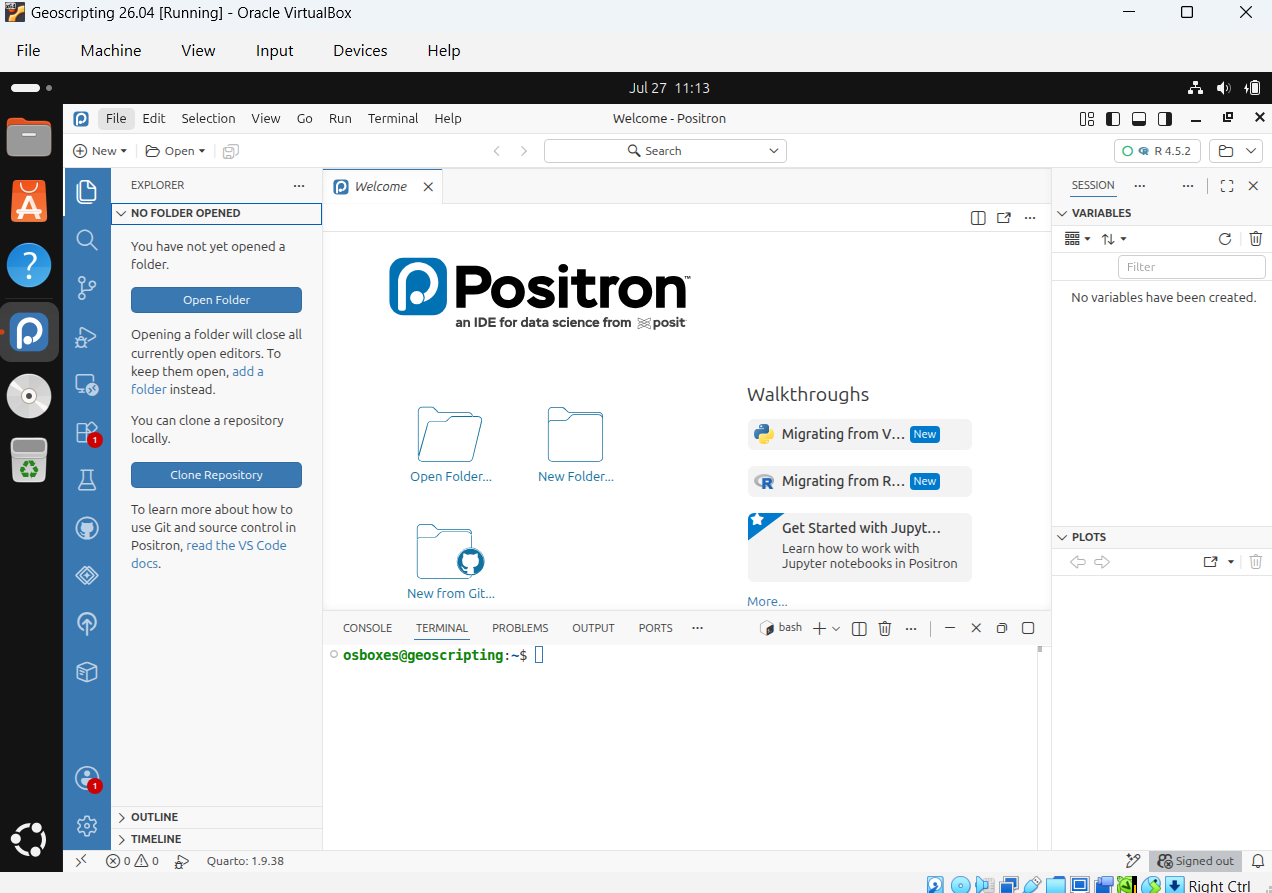Toggle the bottom panel visibility
This screenshot has width=1272, height=893.
[1139, 119]
